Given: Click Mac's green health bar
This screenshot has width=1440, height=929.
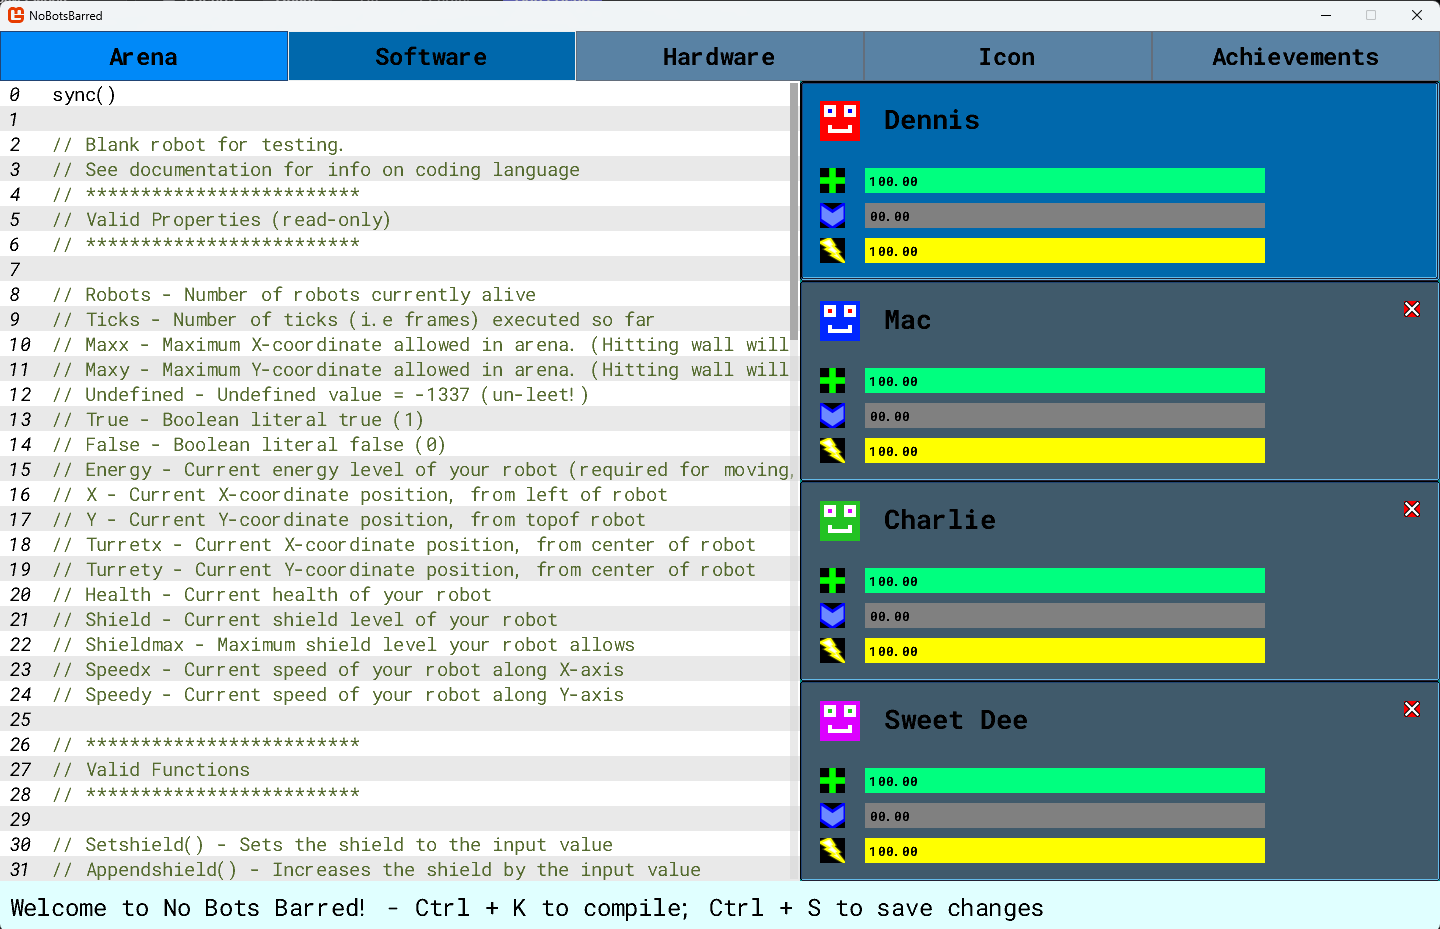Looking at the screenshot, I should coord(1065,381).
